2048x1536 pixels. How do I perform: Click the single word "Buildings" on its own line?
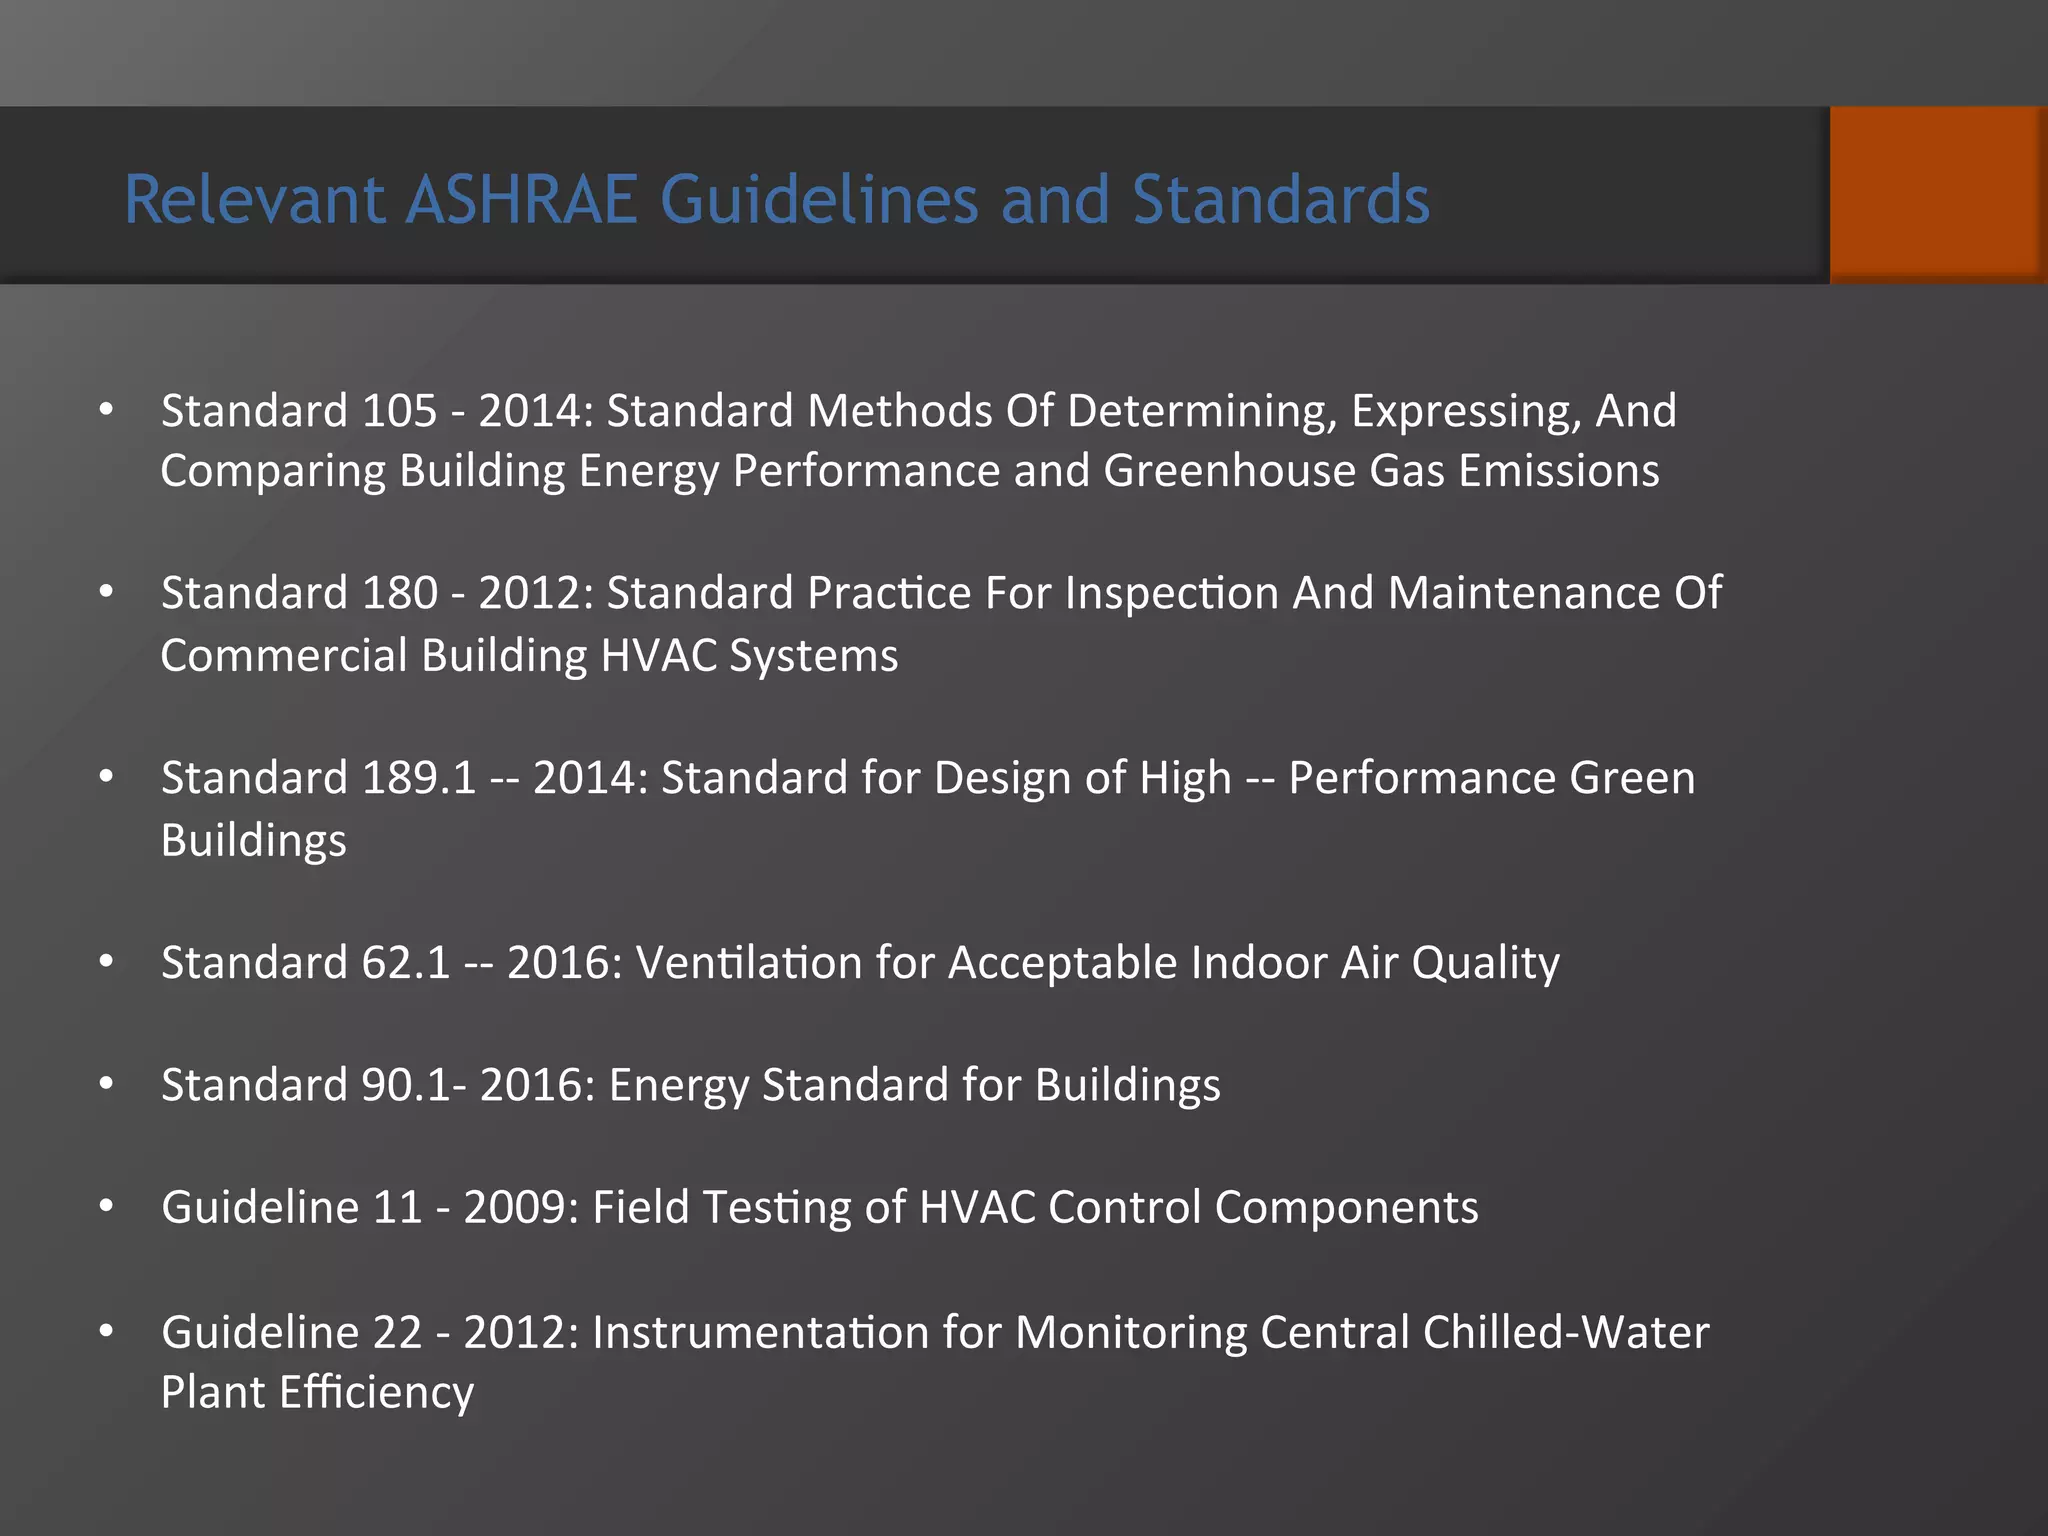[254, 840]
